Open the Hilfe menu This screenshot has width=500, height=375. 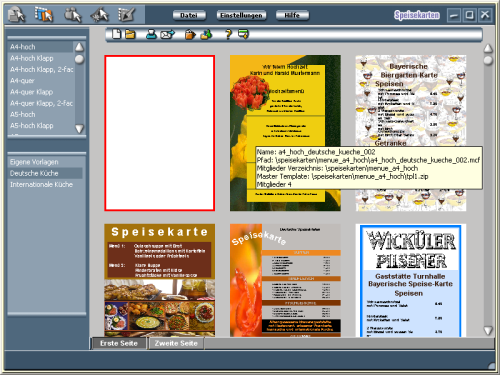292,15
